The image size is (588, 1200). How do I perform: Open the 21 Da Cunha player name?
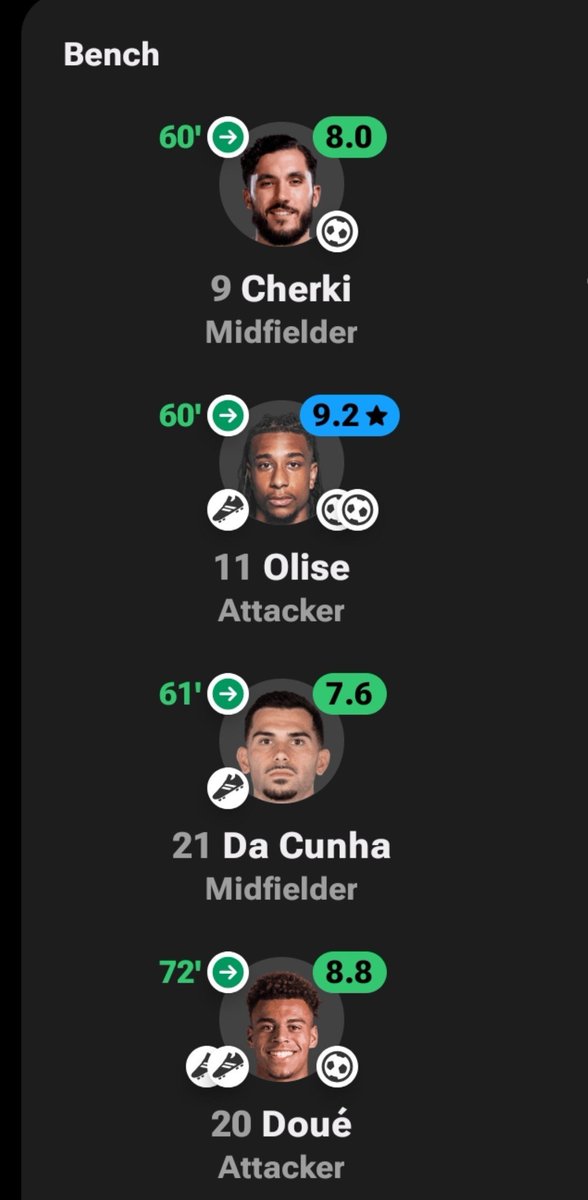click(281, 847)
